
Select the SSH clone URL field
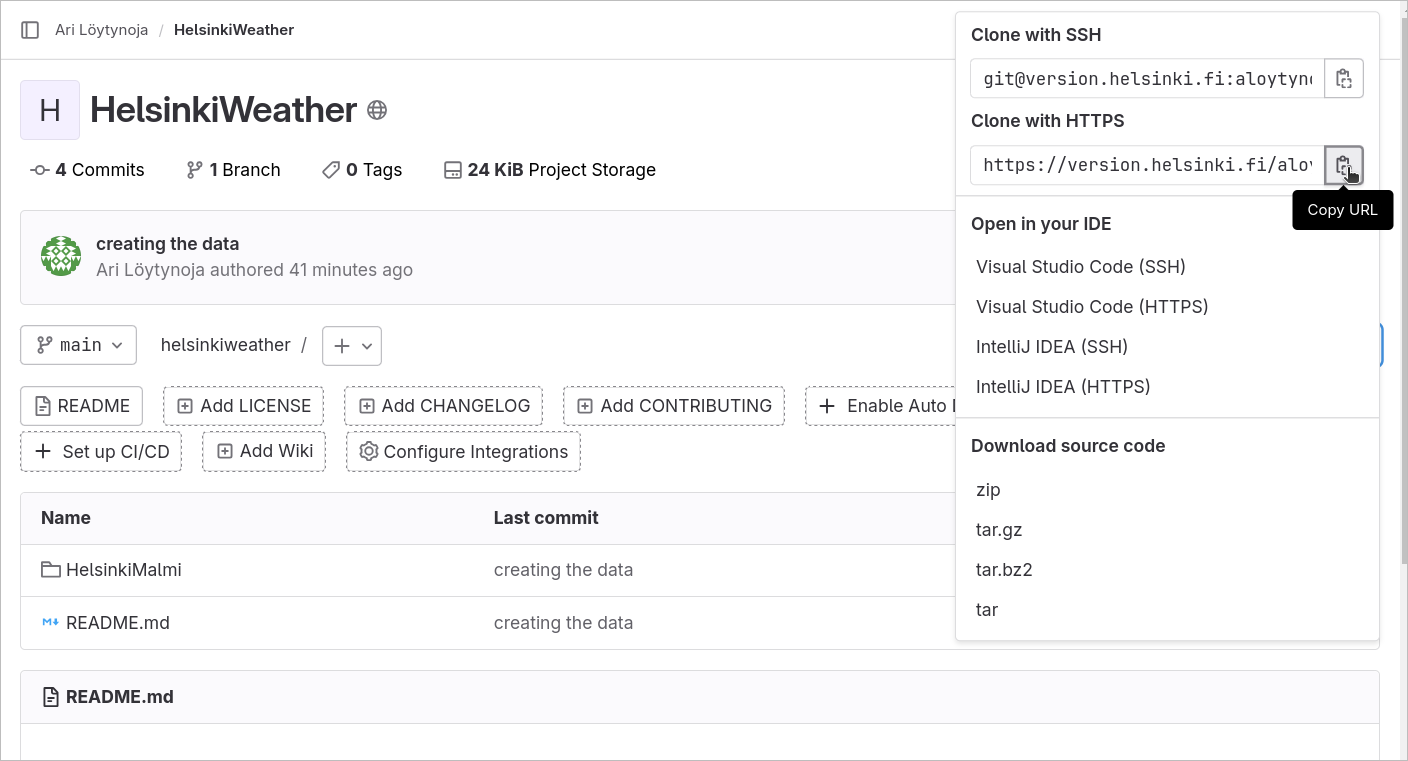pyautogui.click(x=1147, y=78)
